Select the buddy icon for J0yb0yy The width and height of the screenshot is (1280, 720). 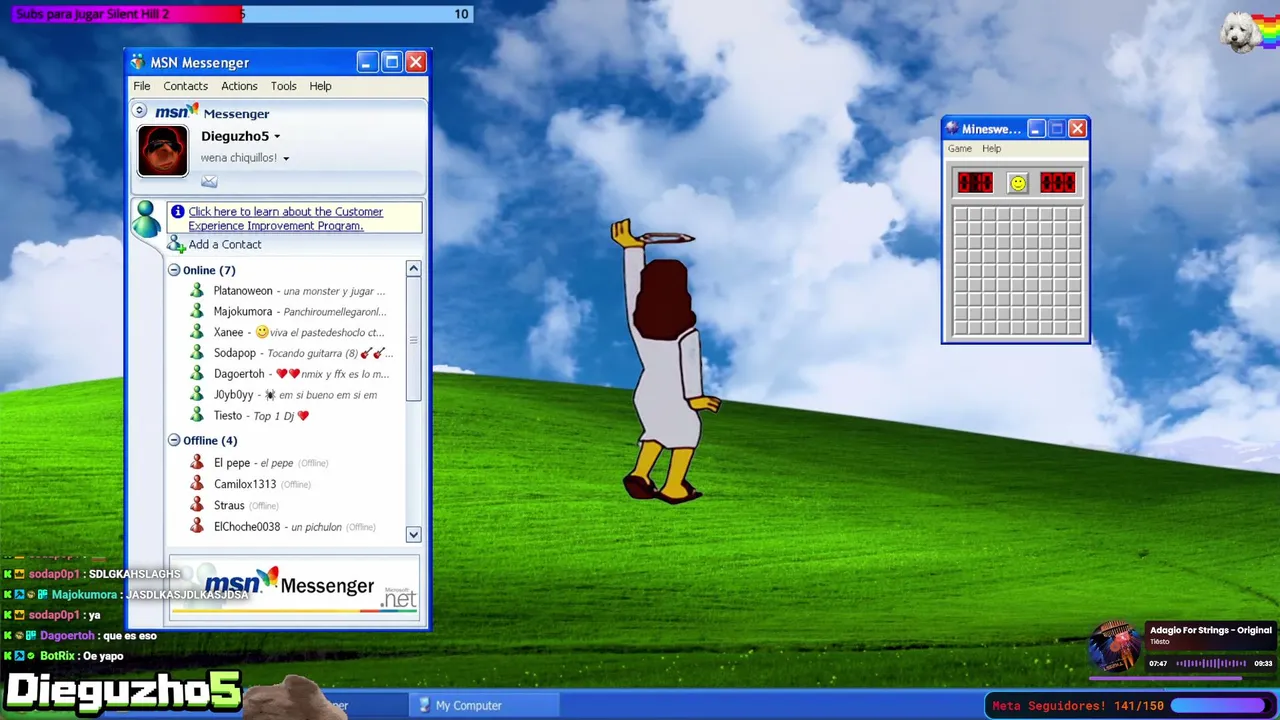[x=197, y=395]
